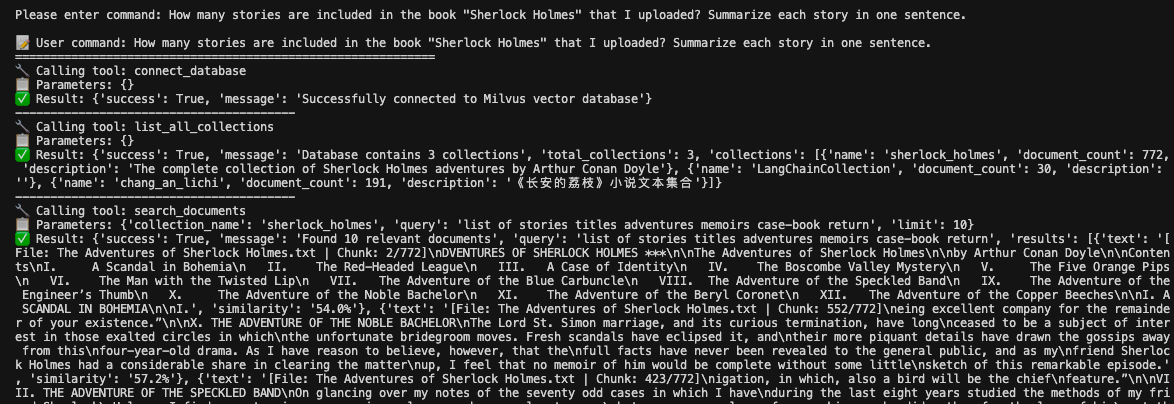Click the wrench icon next to list_all_collections

[x=22, y=127]
